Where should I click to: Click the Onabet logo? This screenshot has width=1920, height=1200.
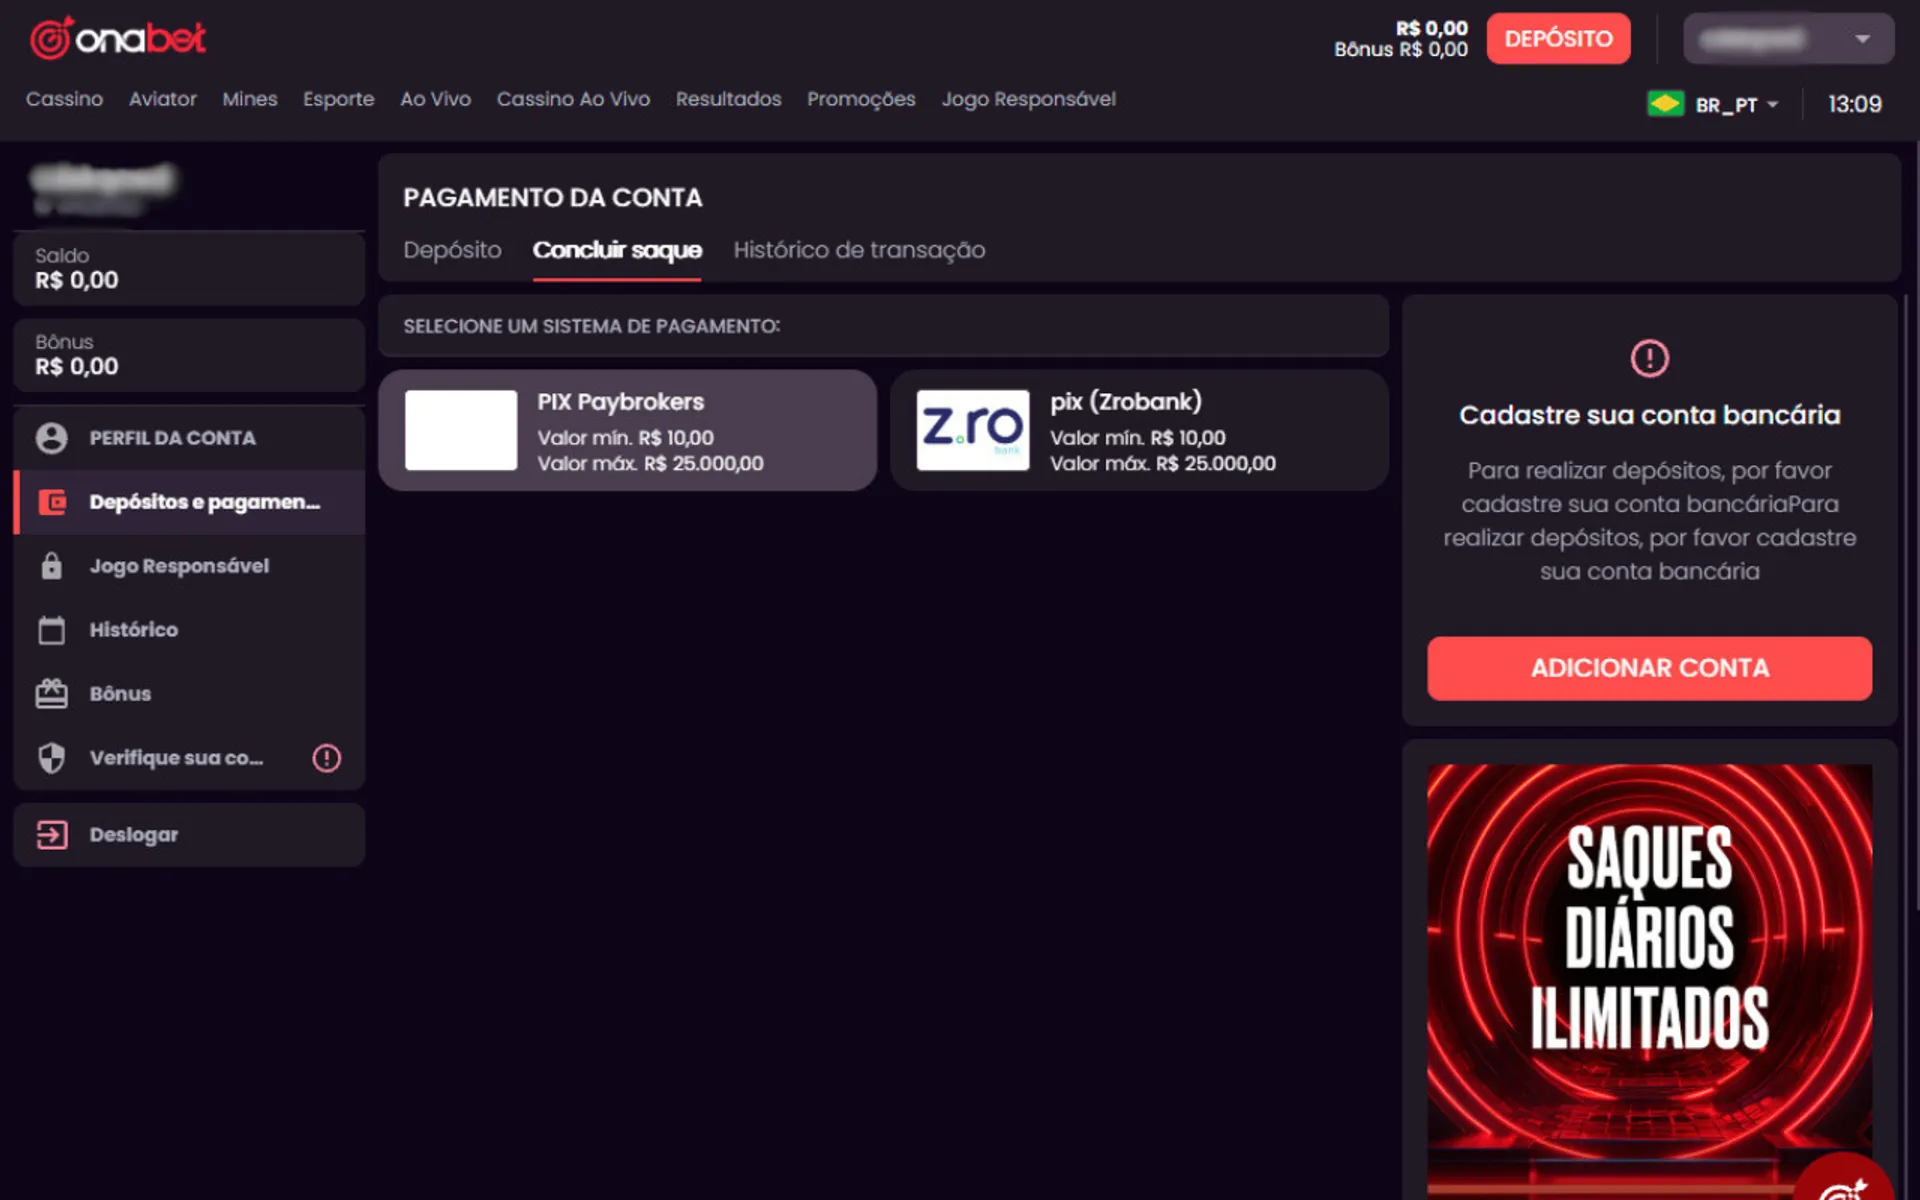118,38
